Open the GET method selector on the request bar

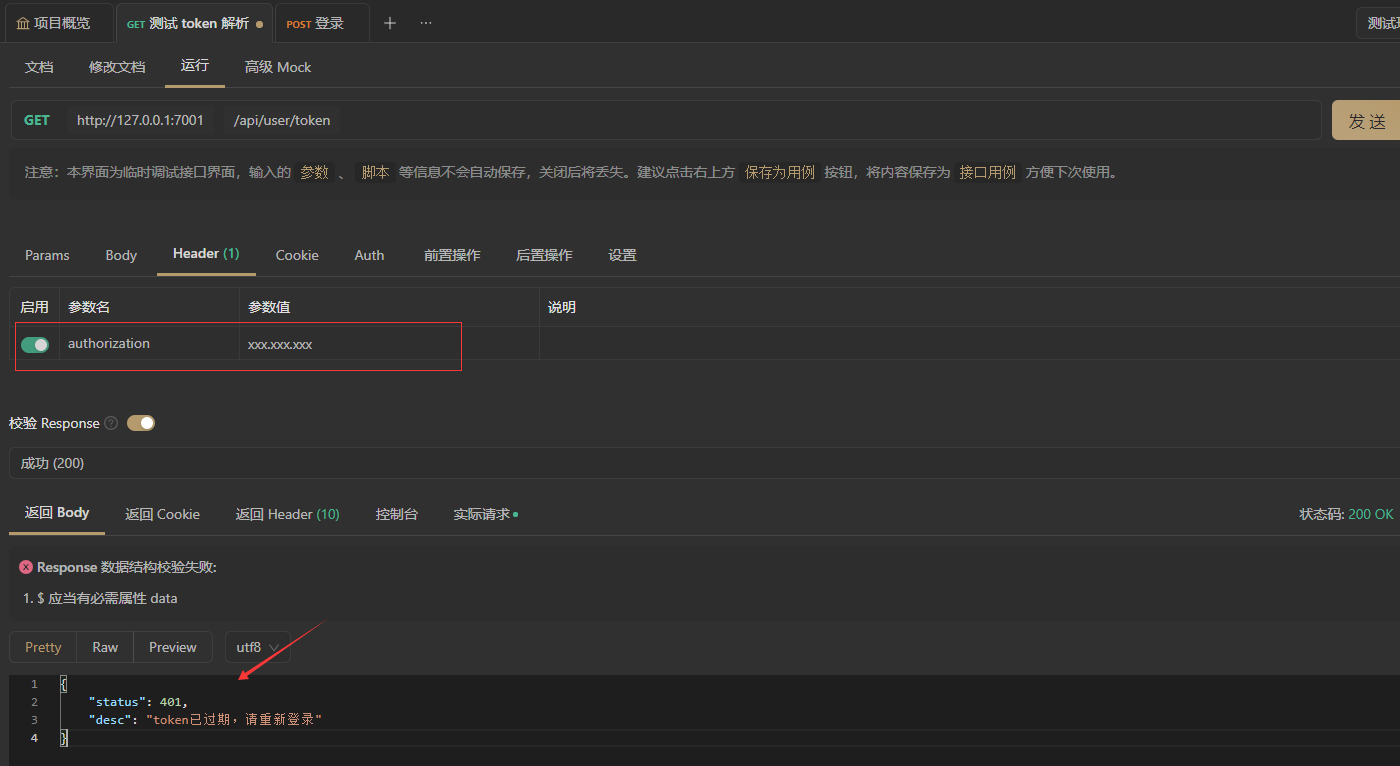click(37, 119)
